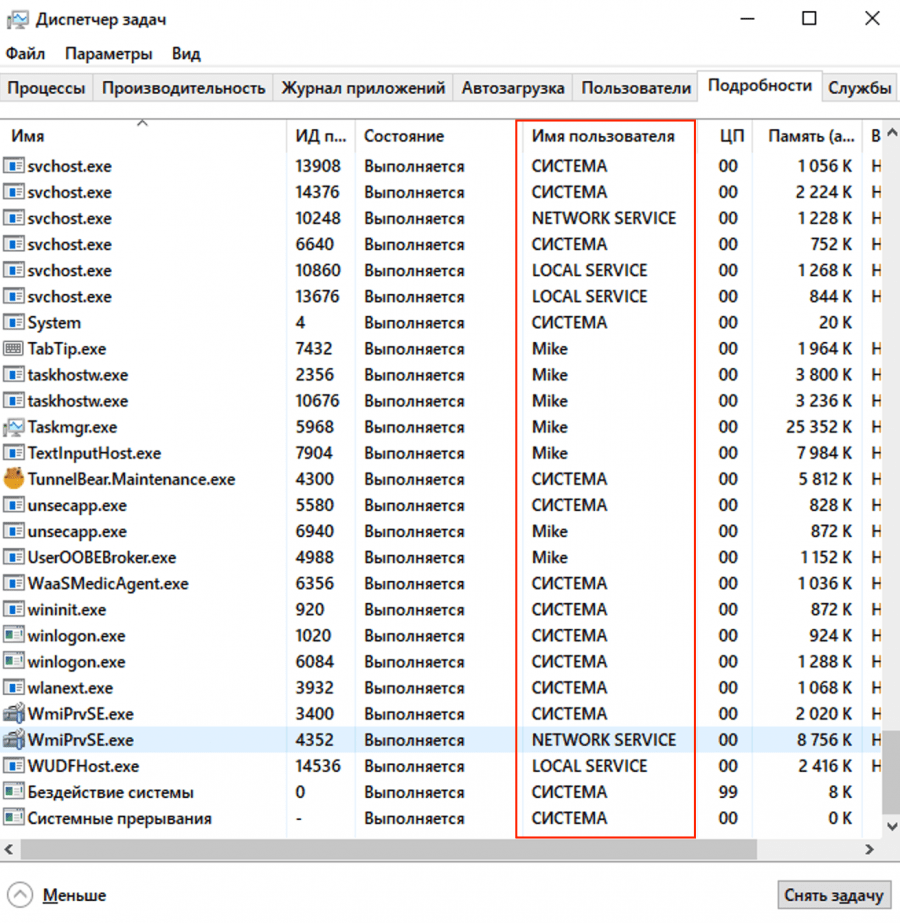Switch to the Производительность tab
Screen dimensions: 900x923
pos(183,88)
